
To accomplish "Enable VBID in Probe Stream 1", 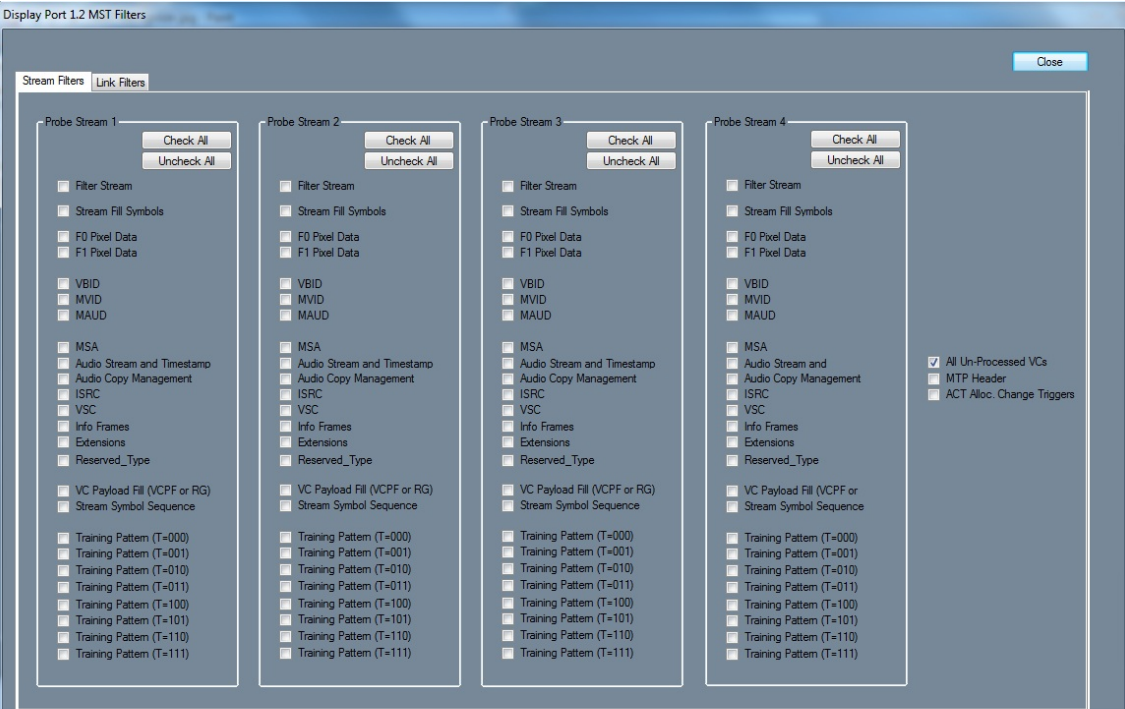I will 63,283.
